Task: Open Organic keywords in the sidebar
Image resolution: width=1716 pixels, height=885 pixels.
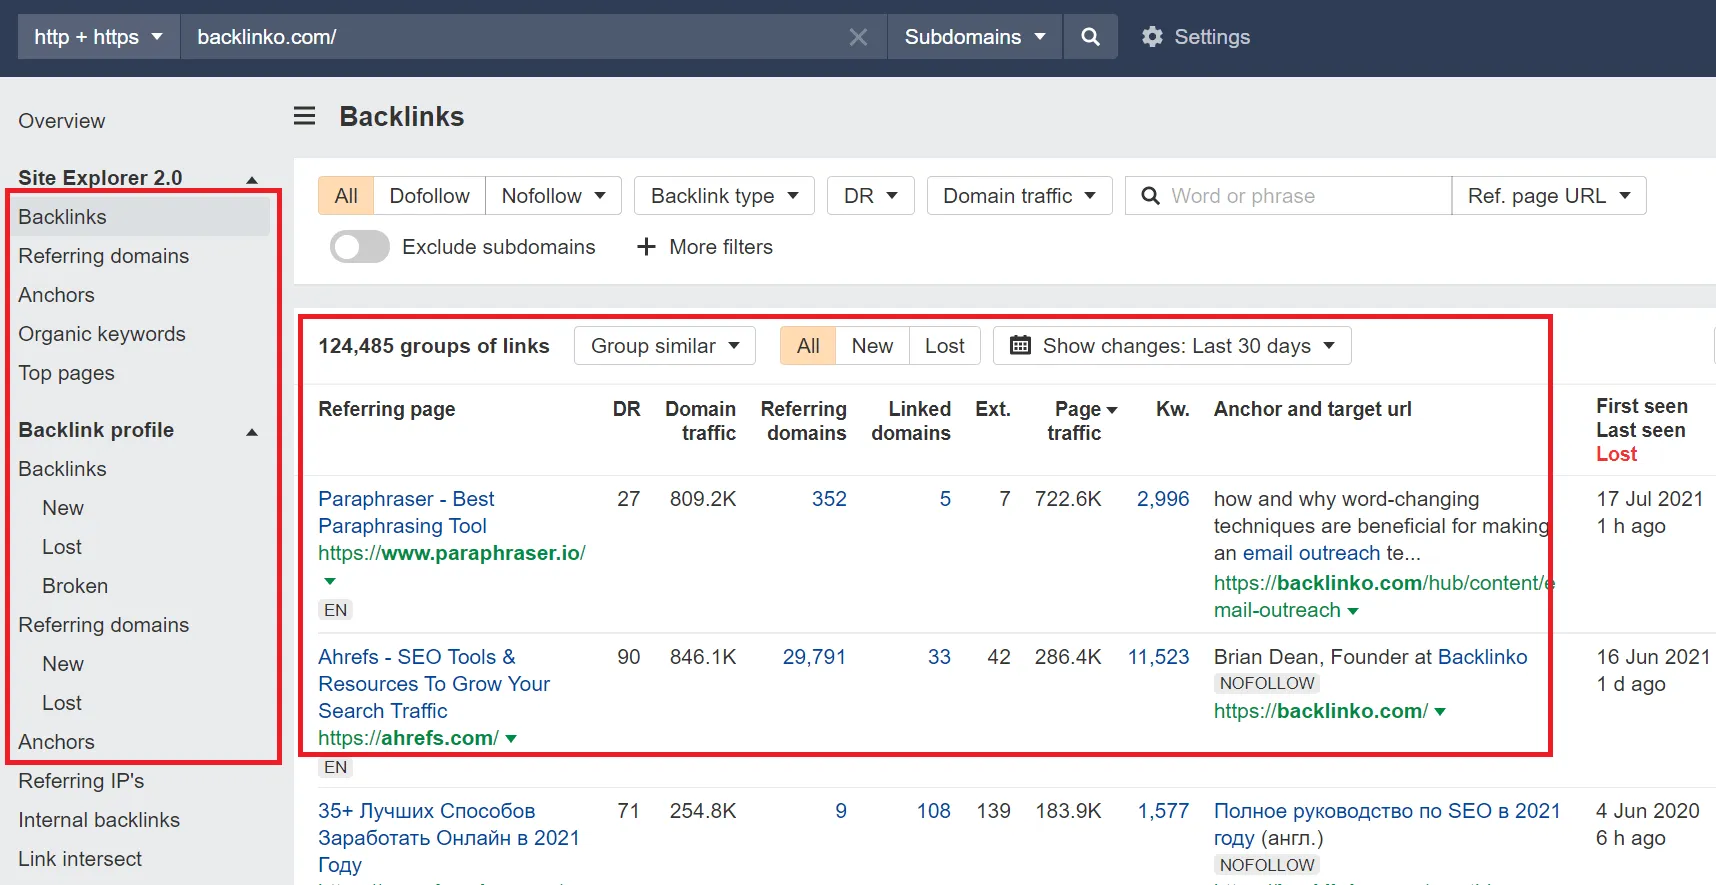Action: pos(102,334)
